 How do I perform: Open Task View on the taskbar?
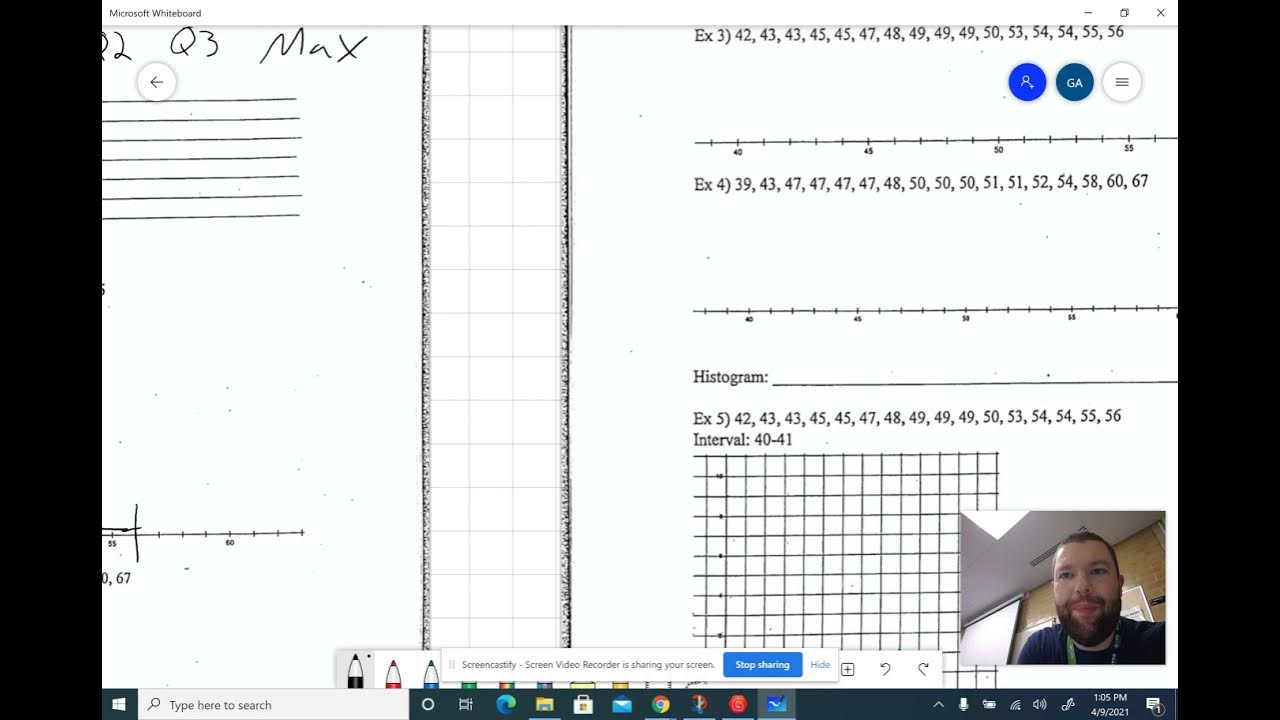point(466,704)
